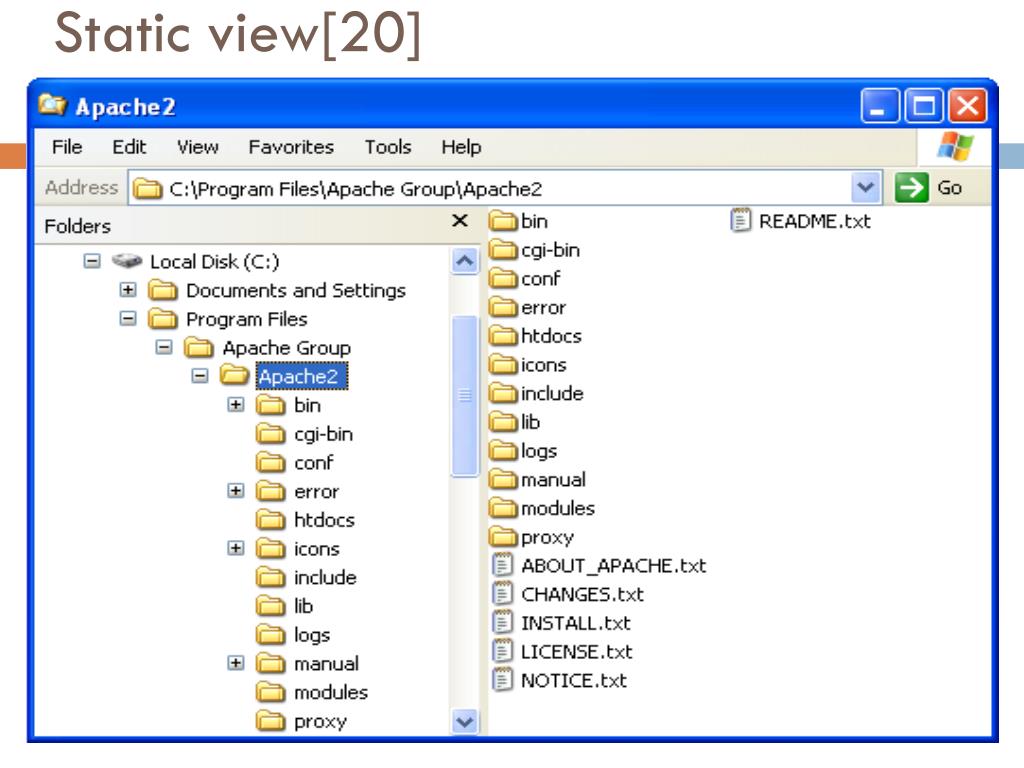The width and height of the screenshot is (1024, 768).
Task: Select include label in folder tree
Action: pos(325,578)
